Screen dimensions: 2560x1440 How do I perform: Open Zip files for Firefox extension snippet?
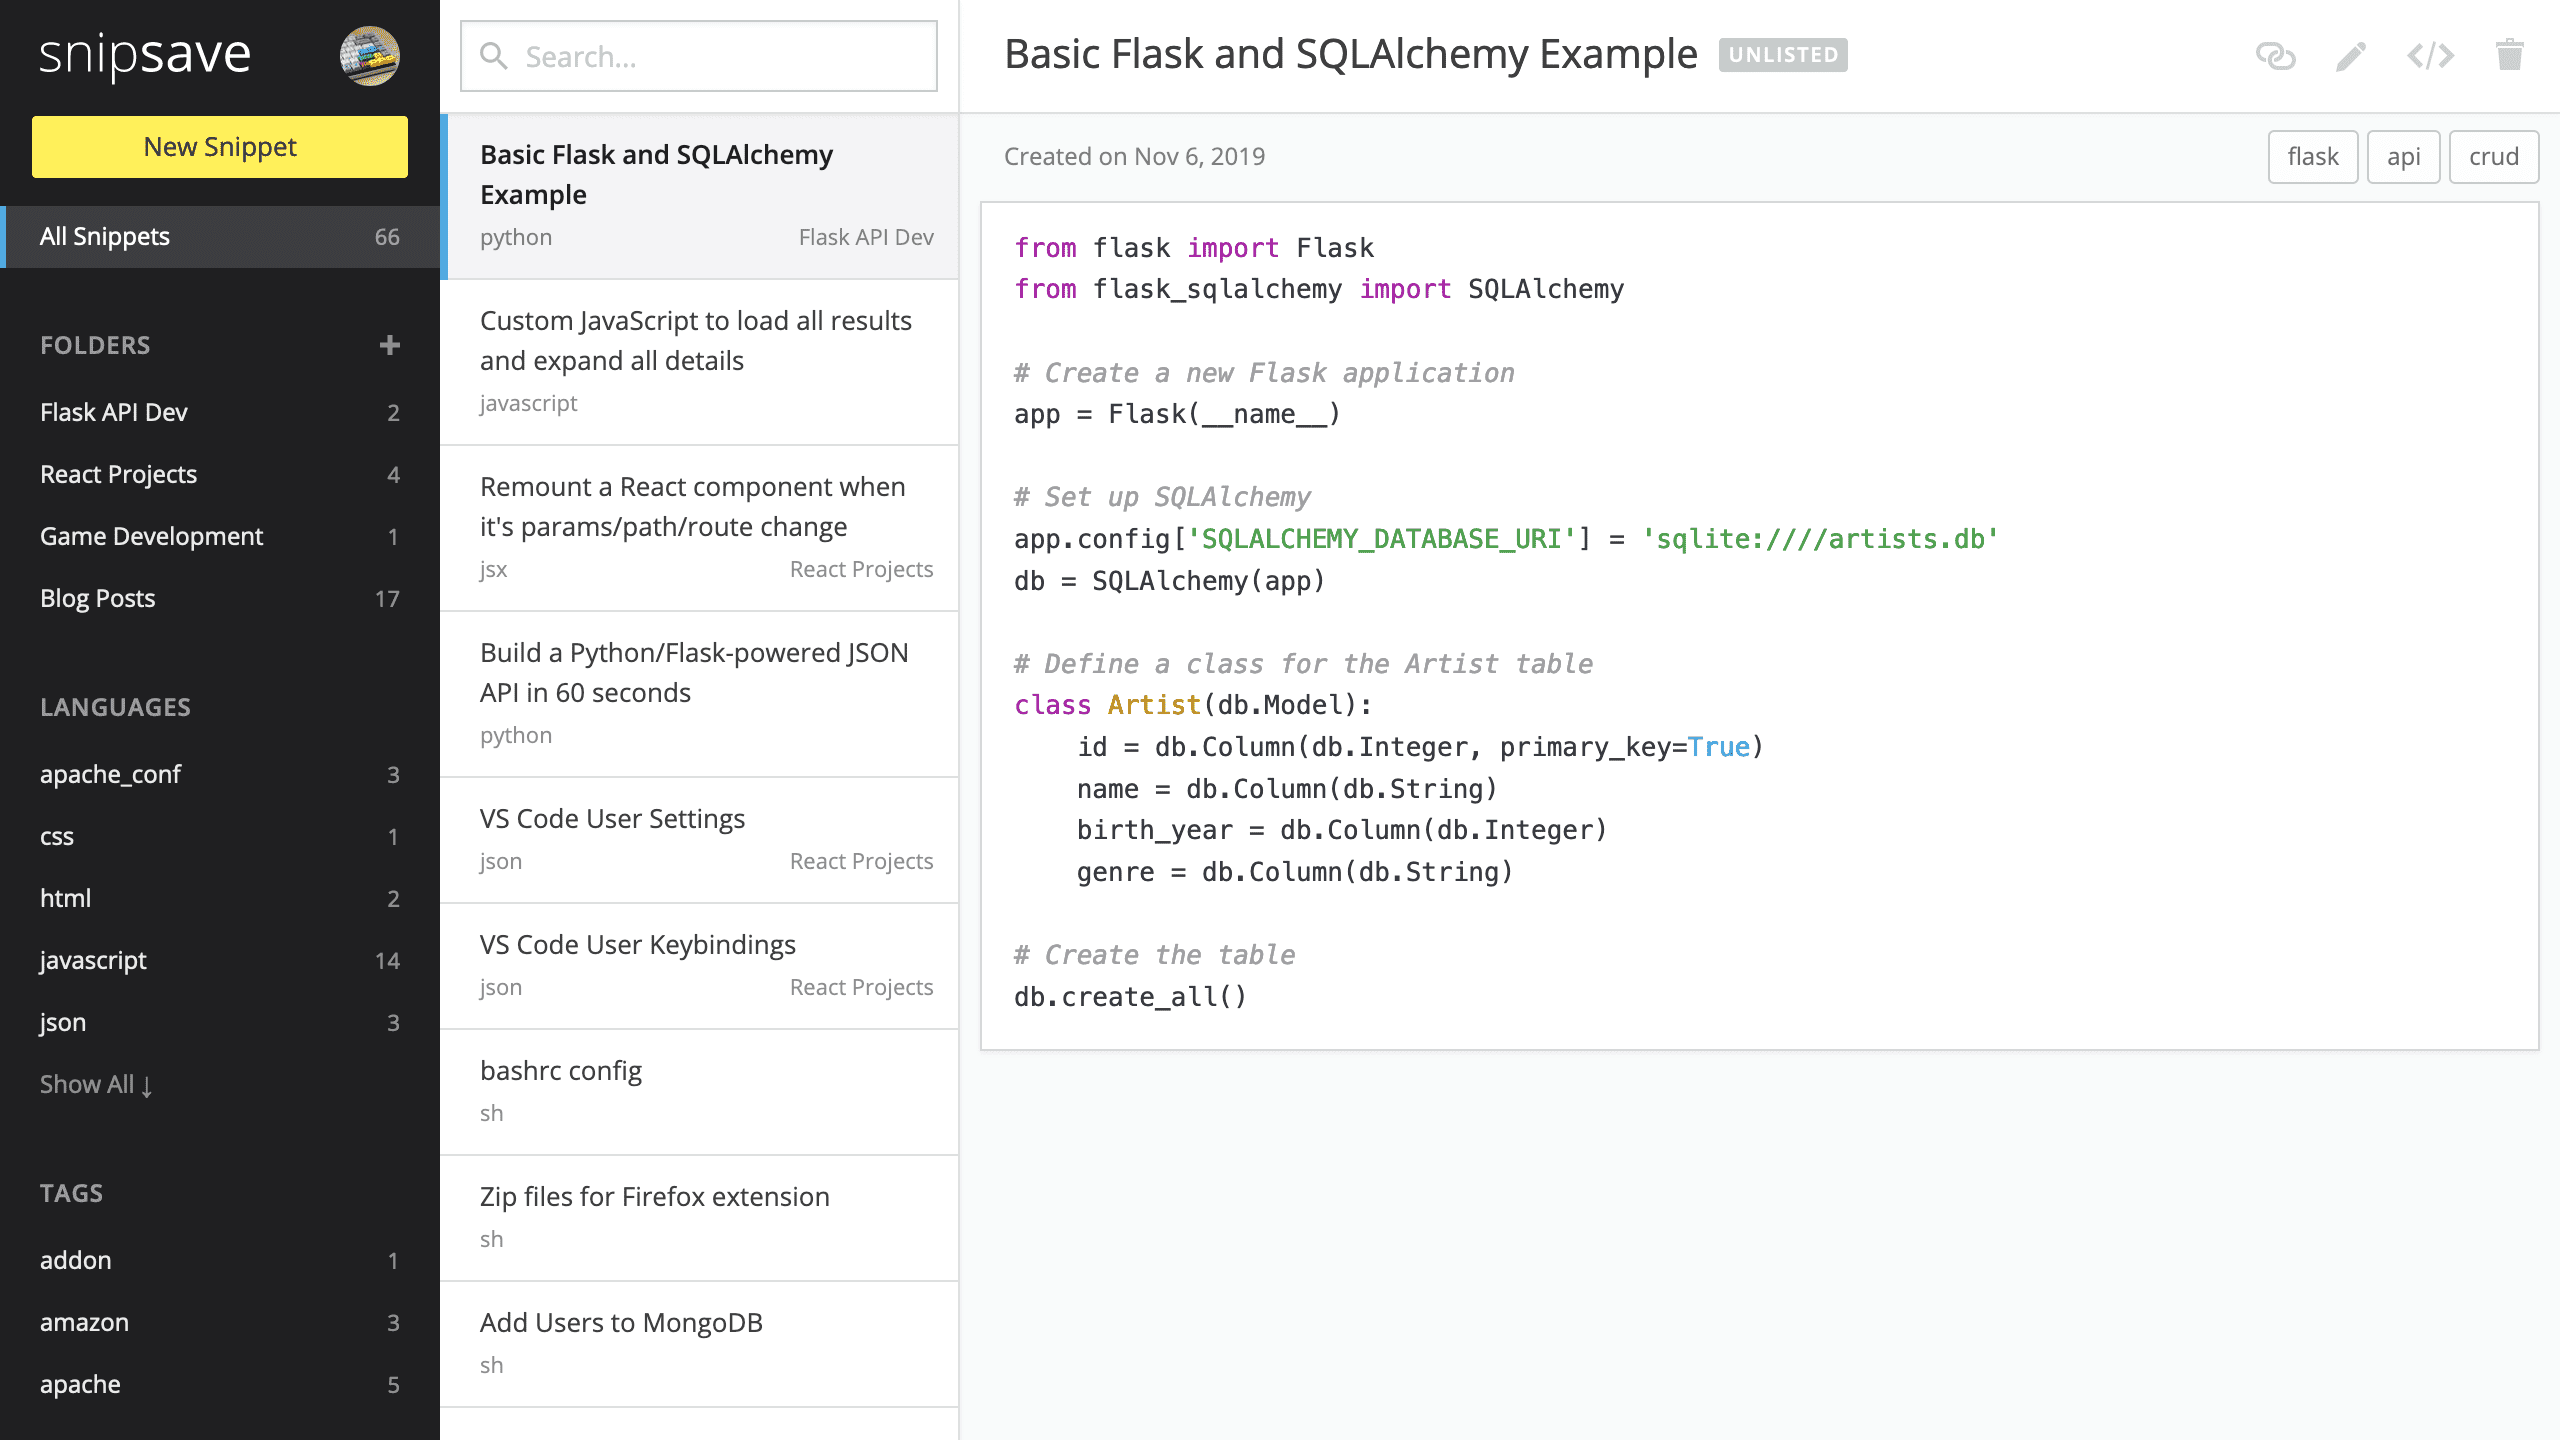pos(699,1218)
